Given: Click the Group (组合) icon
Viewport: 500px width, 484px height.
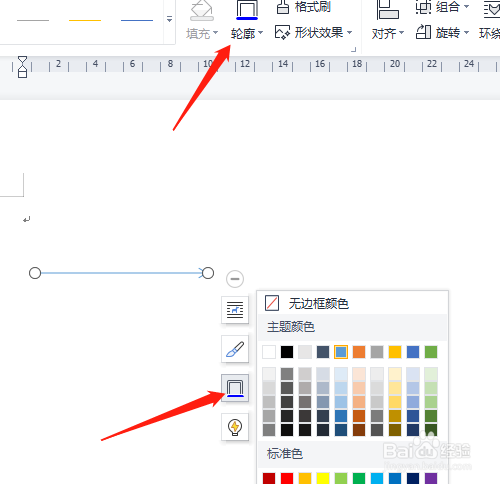Looking at the screenshot, I should coord(423,7).
